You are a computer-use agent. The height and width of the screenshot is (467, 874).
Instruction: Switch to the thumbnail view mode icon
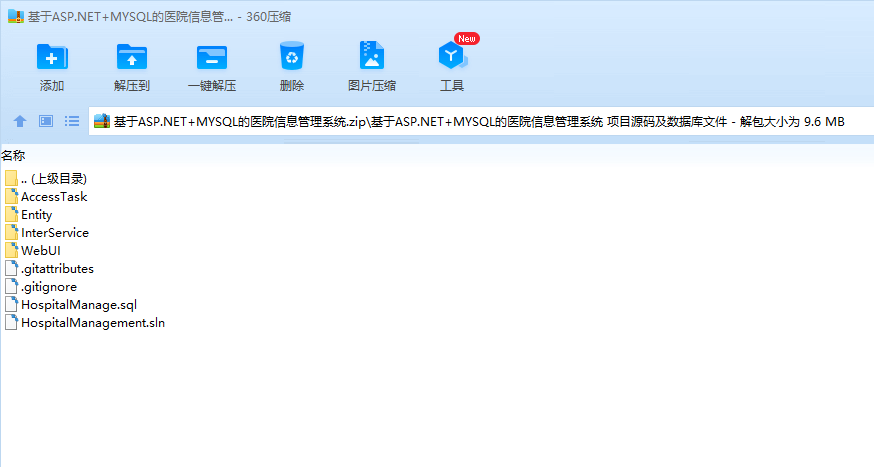pyautogui.click(x=46, y=121)
